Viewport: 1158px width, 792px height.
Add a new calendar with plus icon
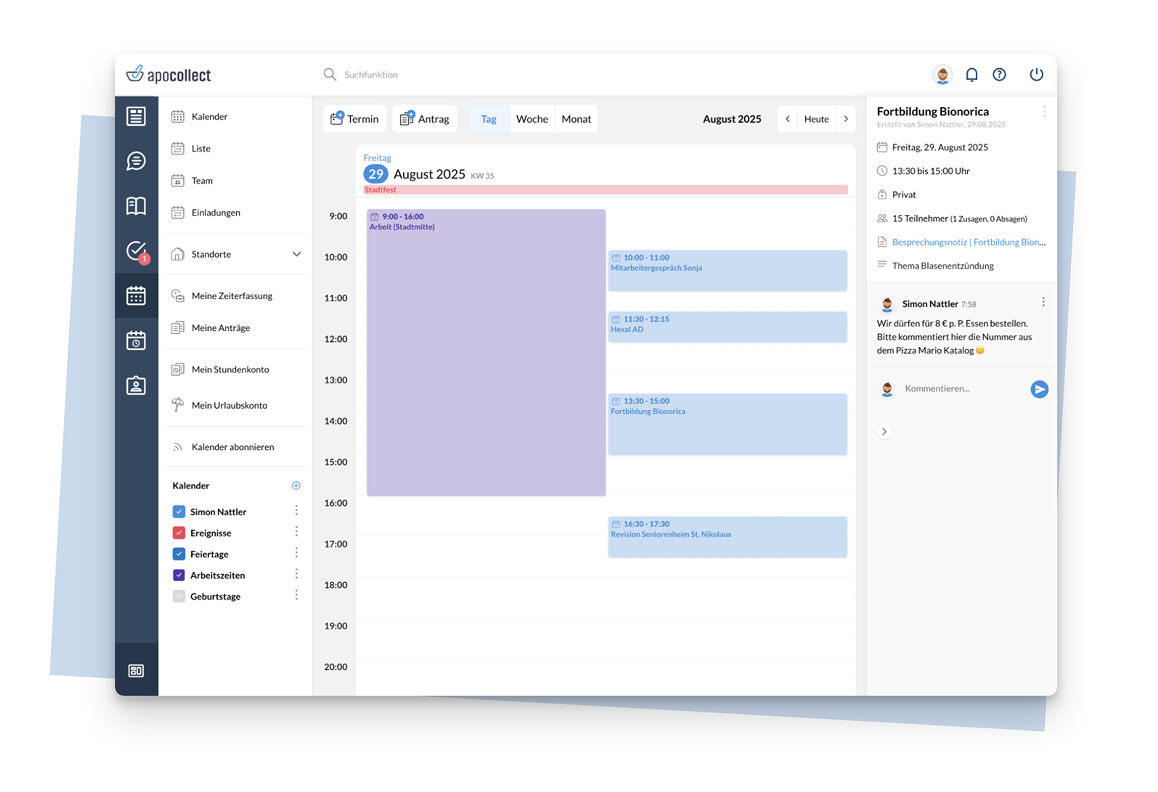tap(296, 486)
